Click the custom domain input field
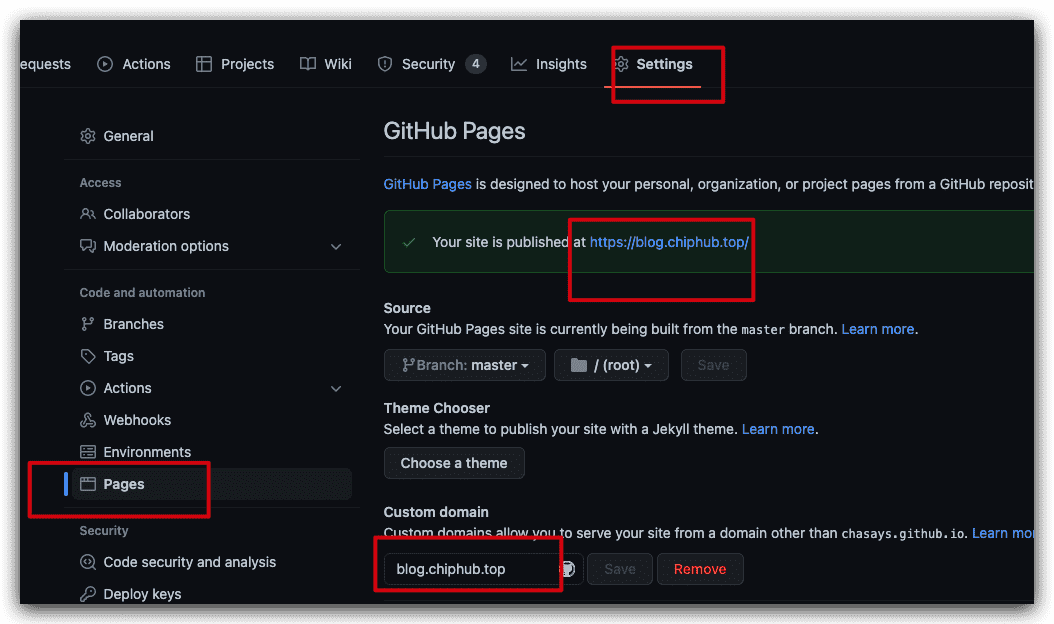The height and width of the screenshot is (624, 1054). tap(483, 570)
